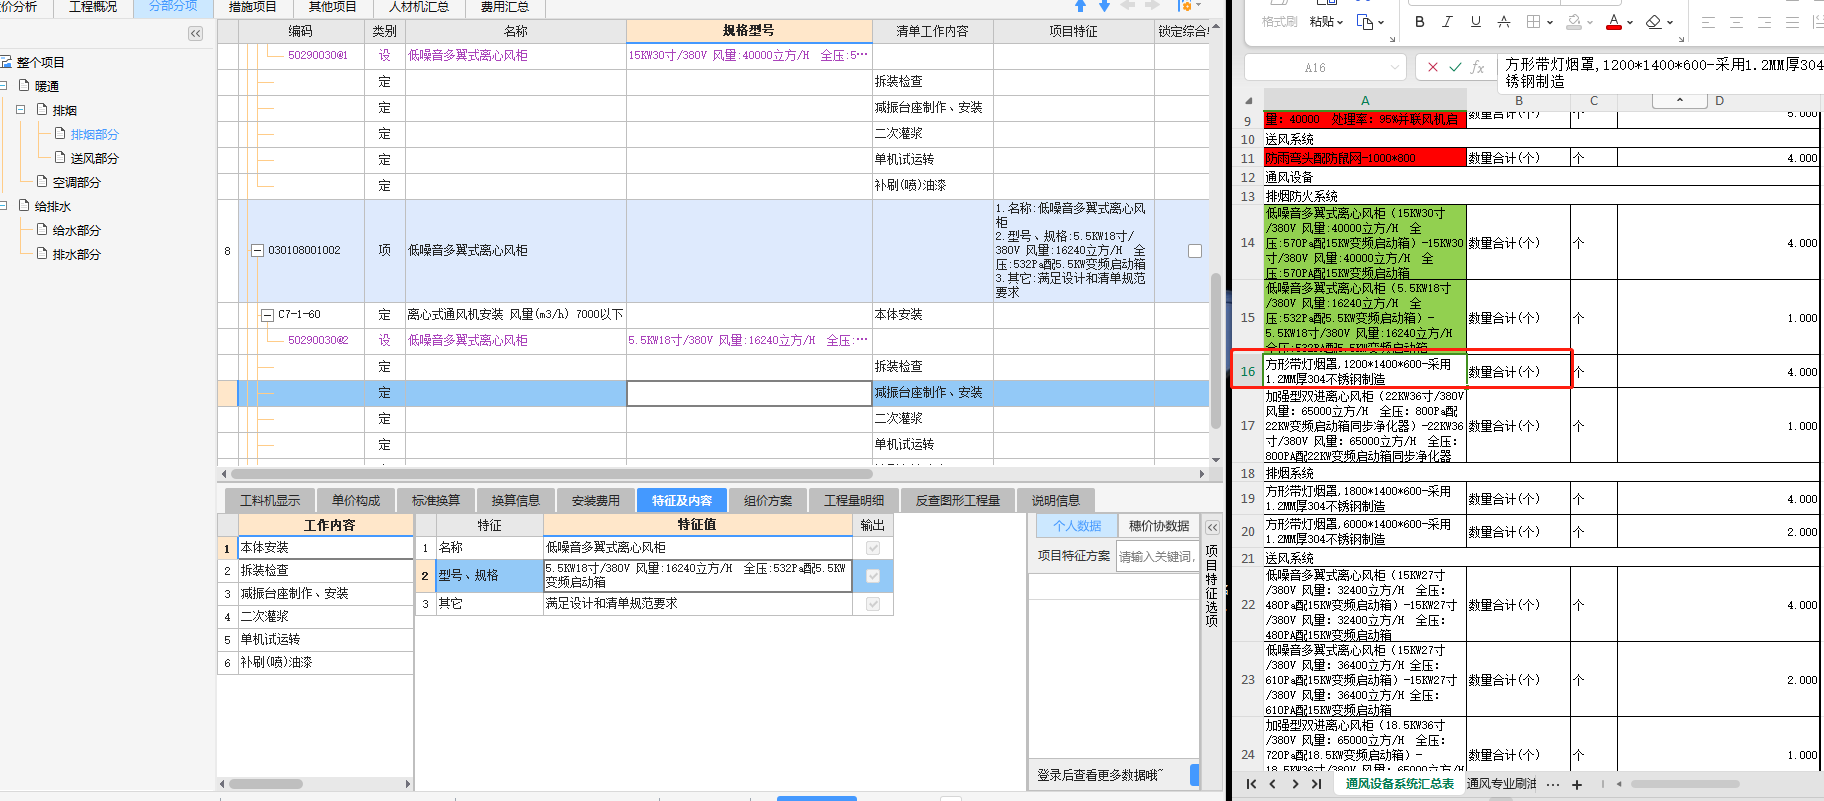The image size is (1824, 801).
Task: Collapse item 030108001002 in the grid
Action: coord(257,251)
